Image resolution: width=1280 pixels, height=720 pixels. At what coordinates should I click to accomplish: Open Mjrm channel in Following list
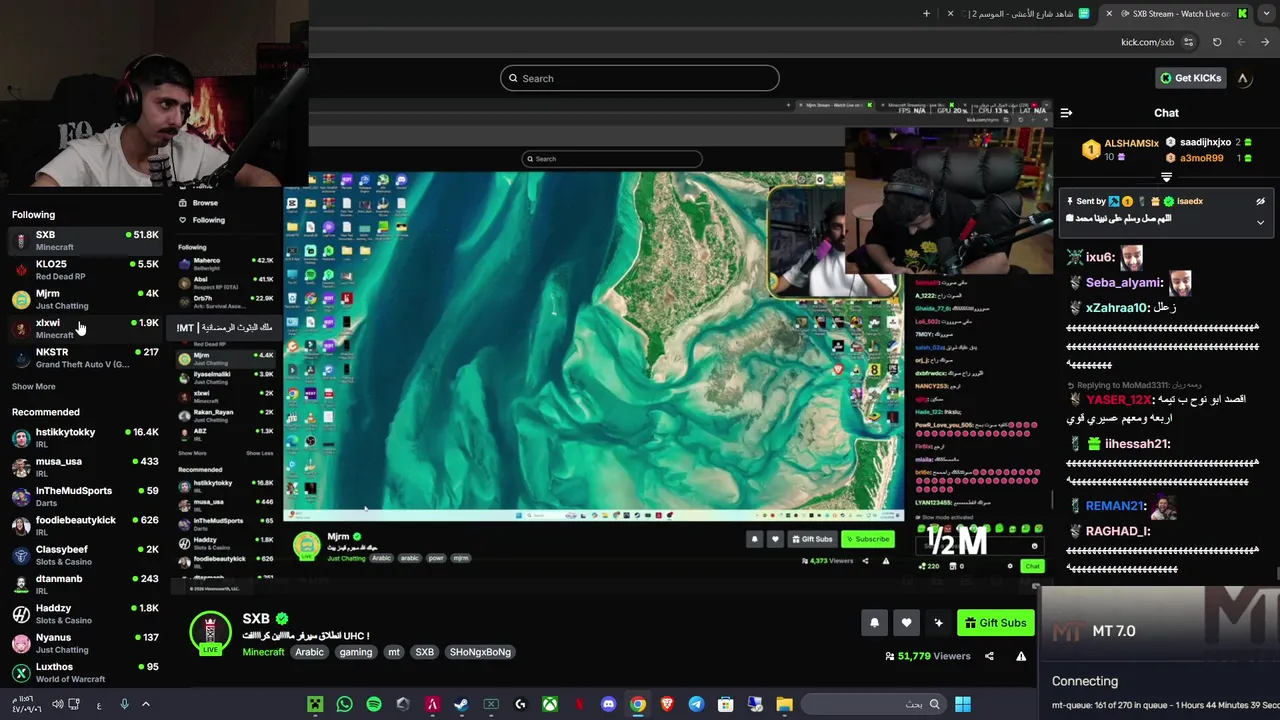pos(85,299)
